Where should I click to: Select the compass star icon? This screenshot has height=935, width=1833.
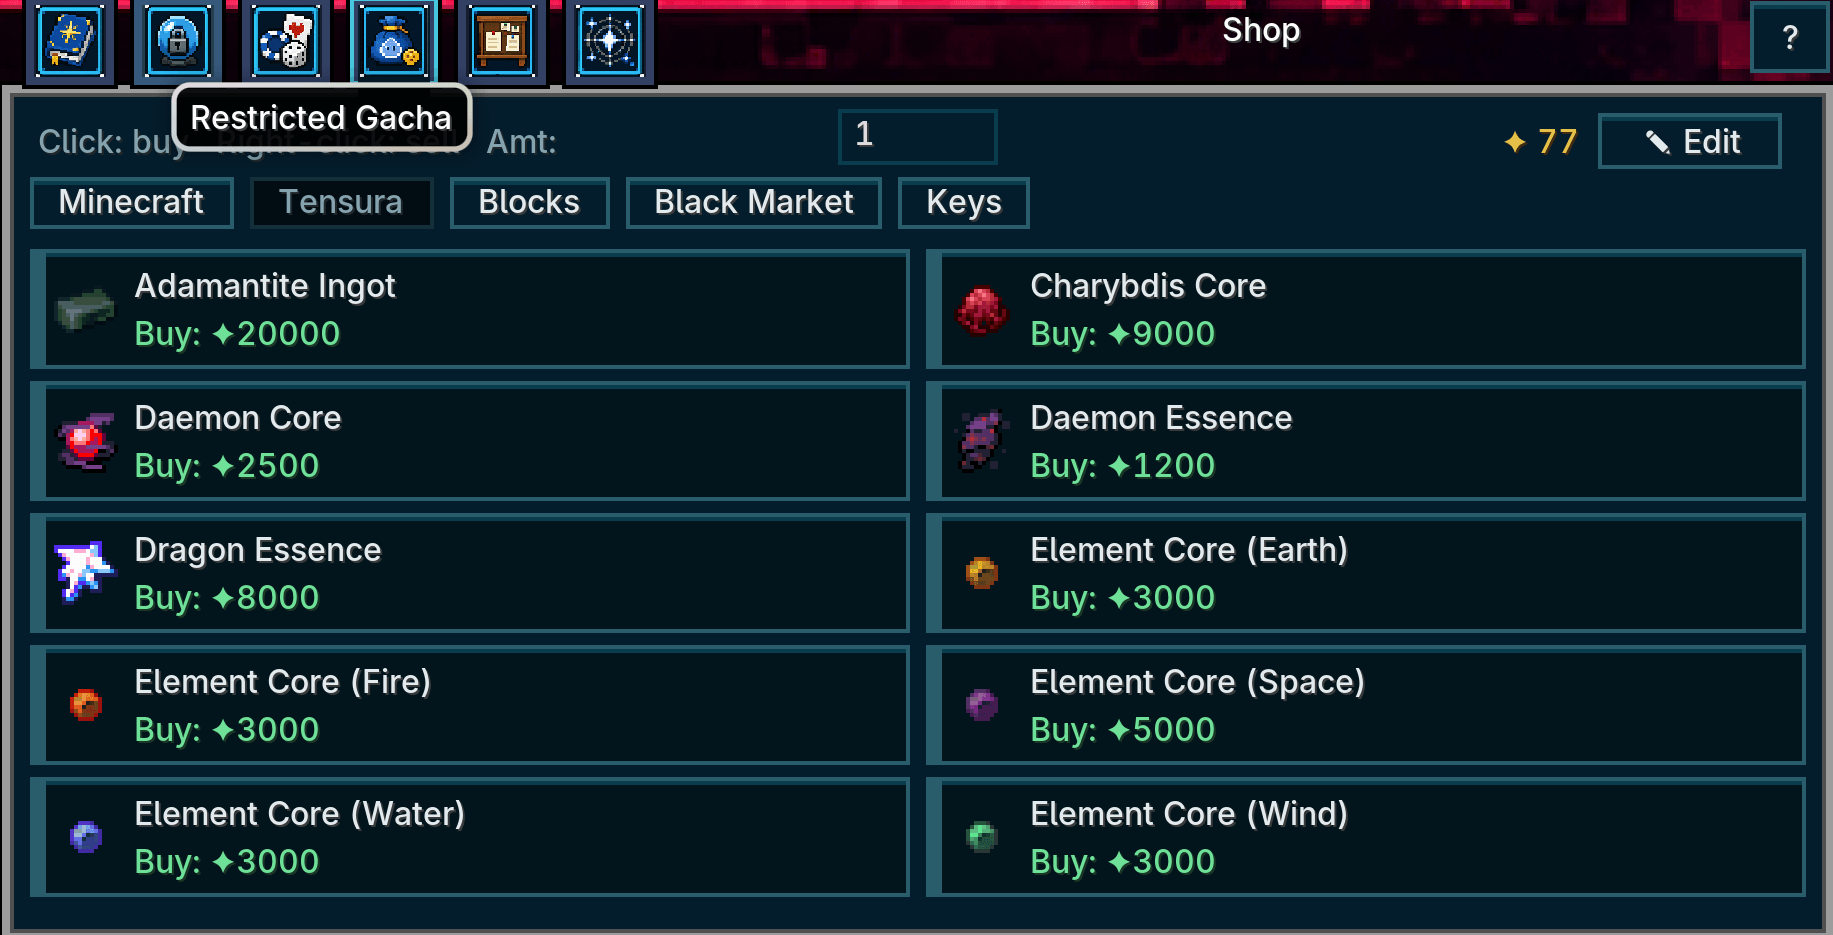click(610, 41)
